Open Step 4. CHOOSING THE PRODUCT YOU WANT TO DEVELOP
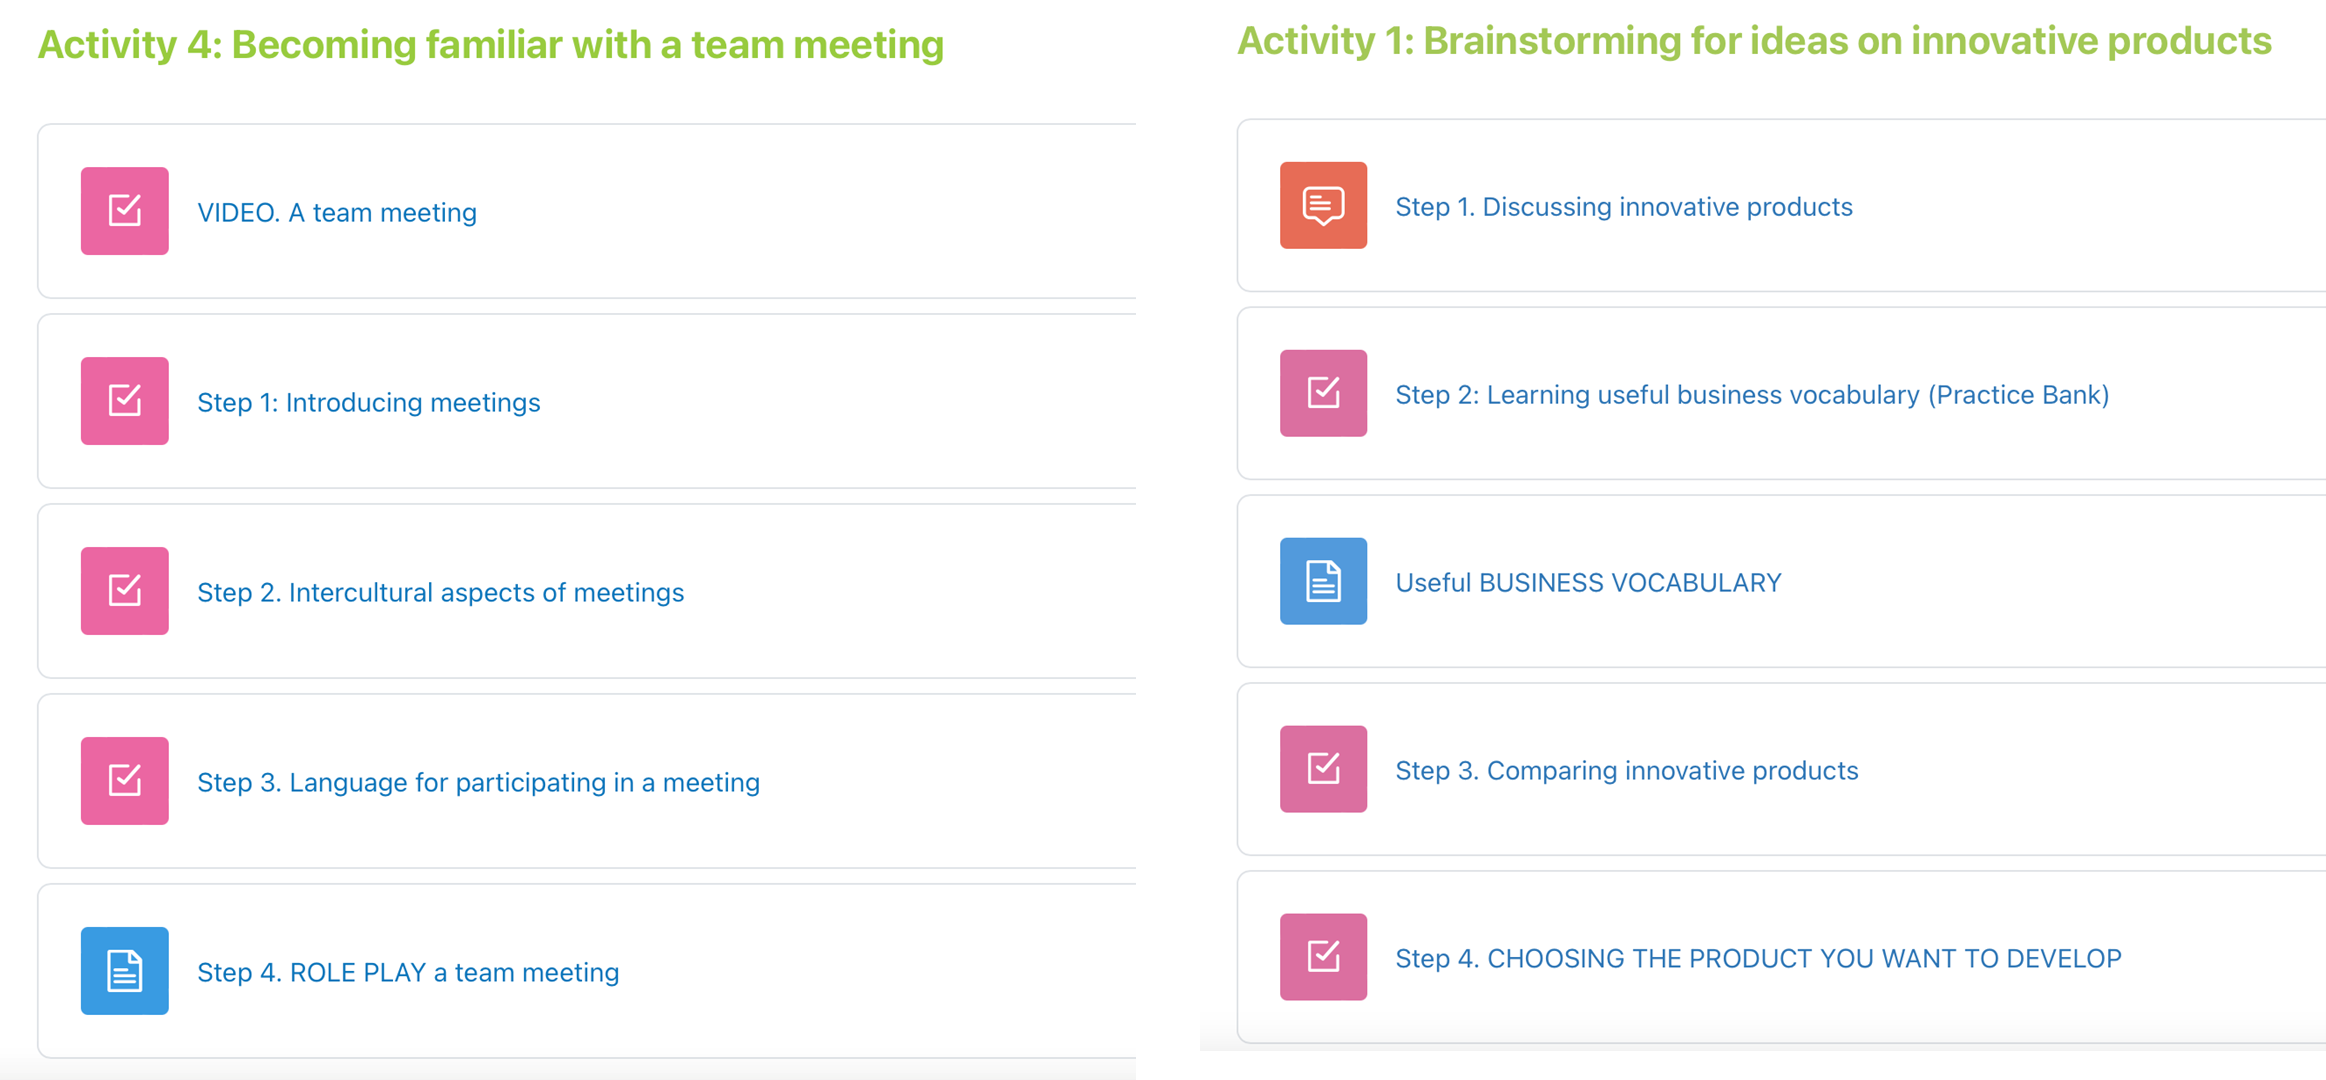The height and width of the screenshot is (1080, 2326). click(x=1758, y=959)
